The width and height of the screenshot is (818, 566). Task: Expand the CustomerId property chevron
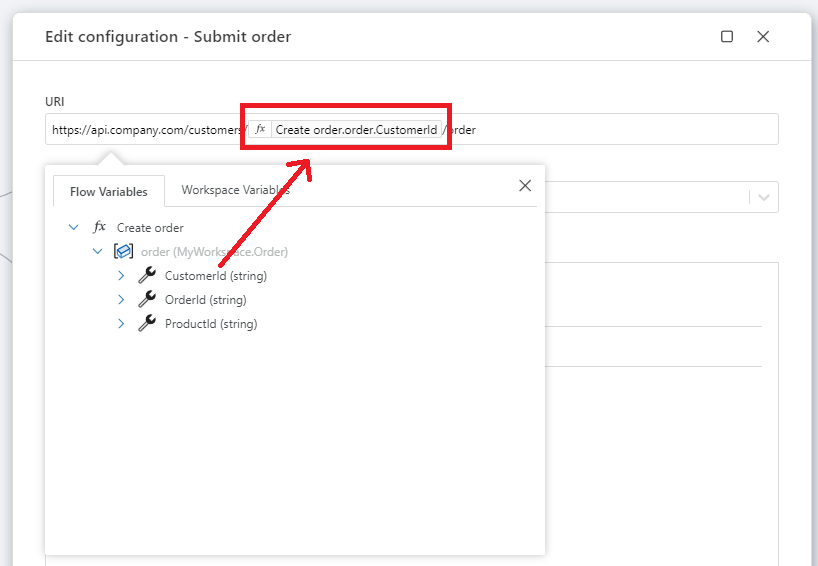tap(121, 276)
